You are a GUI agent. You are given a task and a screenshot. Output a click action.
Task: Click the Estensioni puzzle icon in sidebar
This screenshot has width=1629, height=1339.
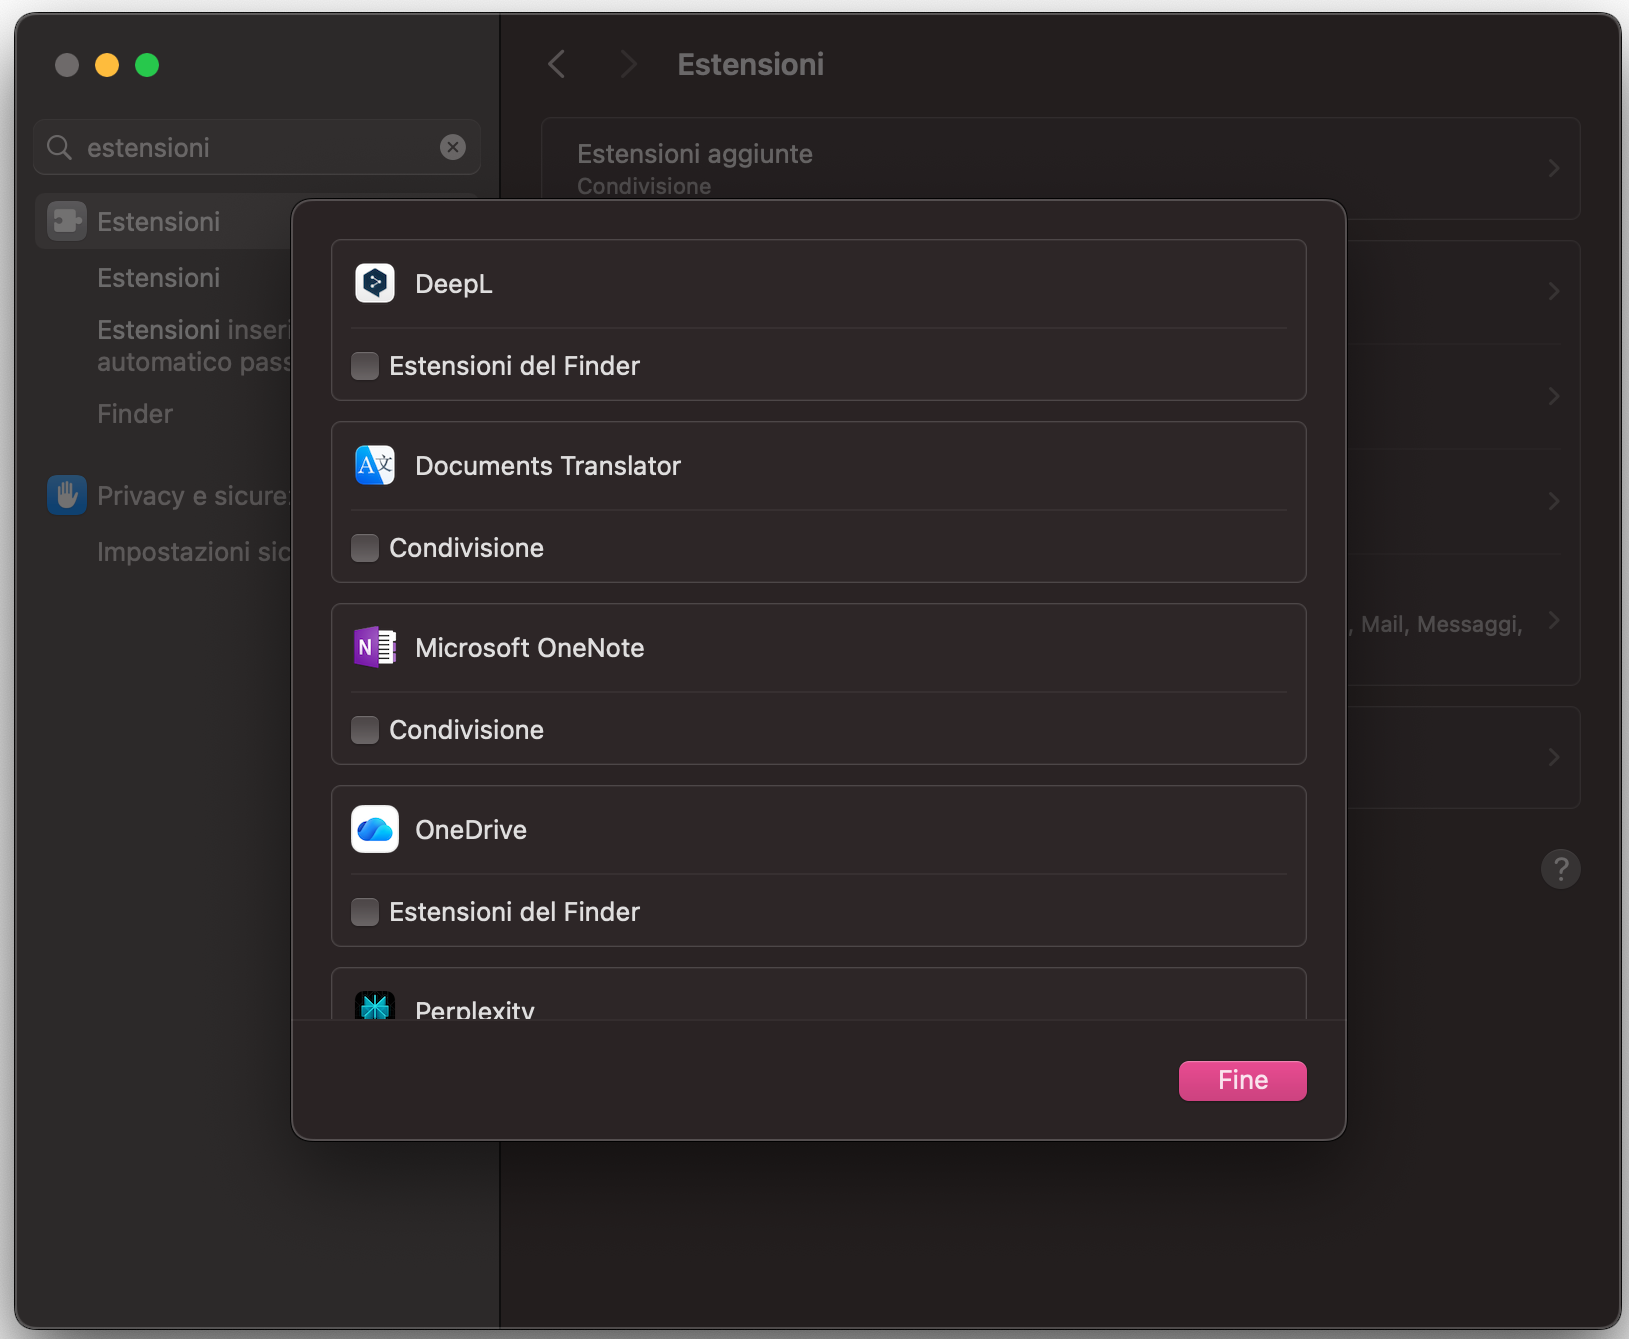click(66, 221)
